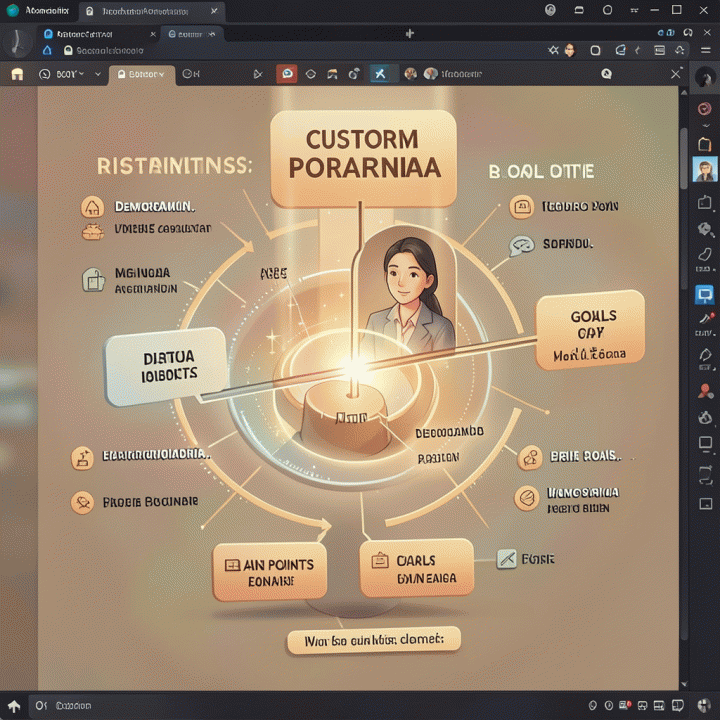Image resolution: width=720 pixels, height=720 pixels.
Task: Open the profile avatar at sidebar top
Action: 705,77
